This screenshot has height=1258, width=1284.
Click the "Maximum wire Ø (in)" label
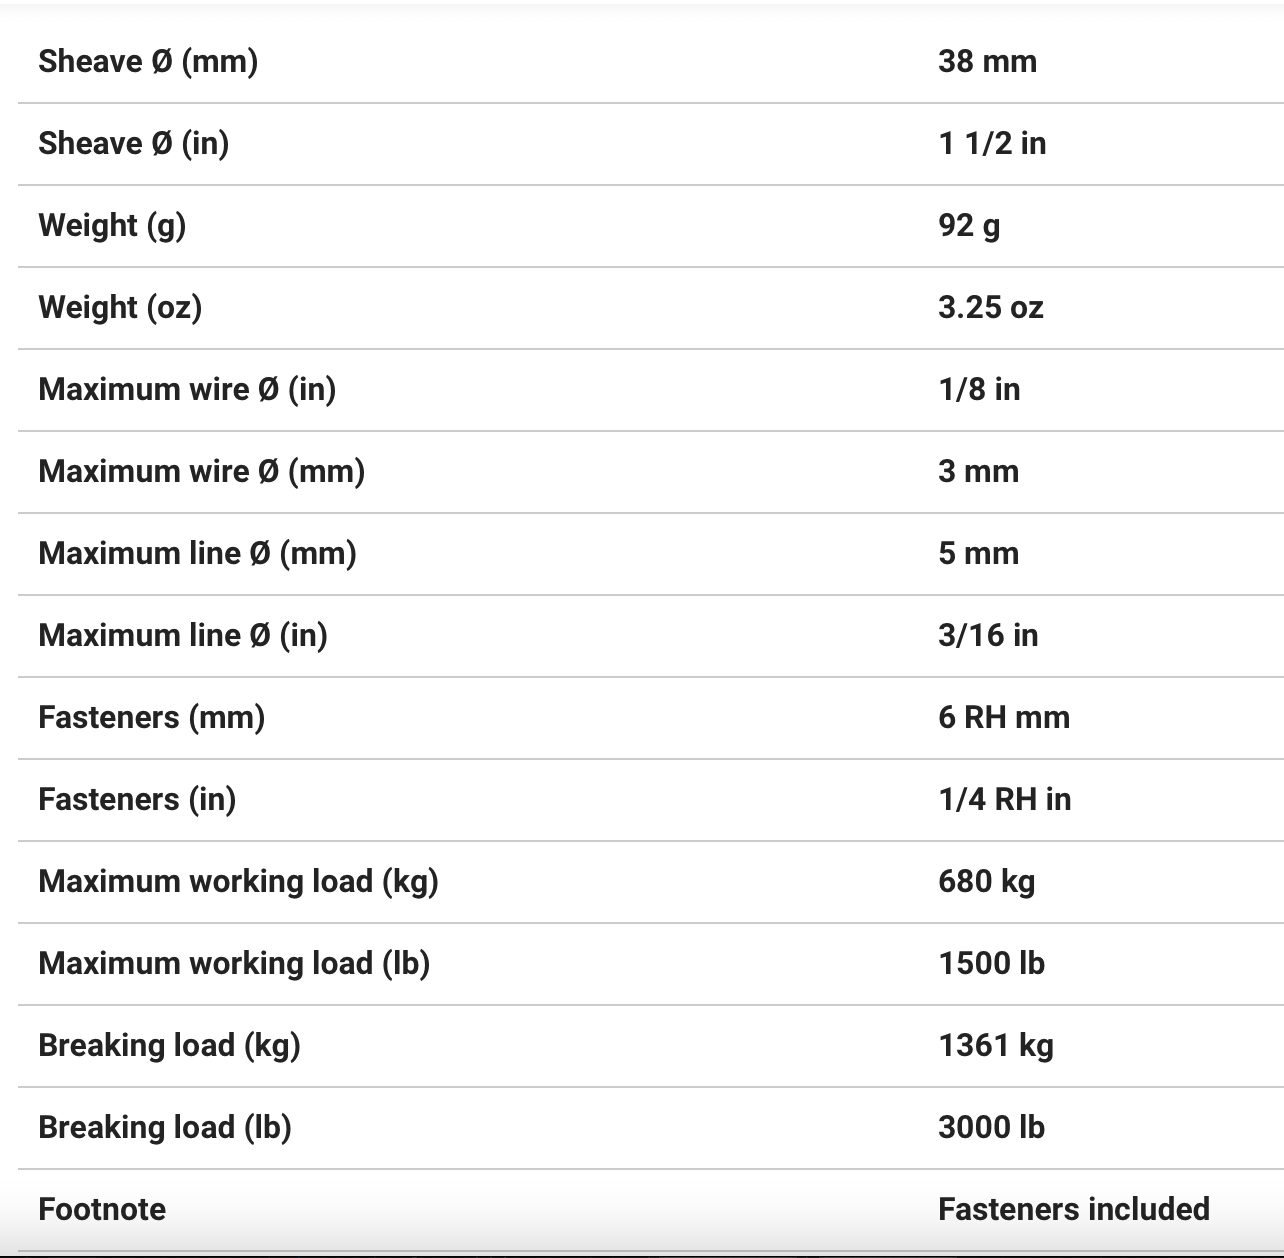coord(187,390)
